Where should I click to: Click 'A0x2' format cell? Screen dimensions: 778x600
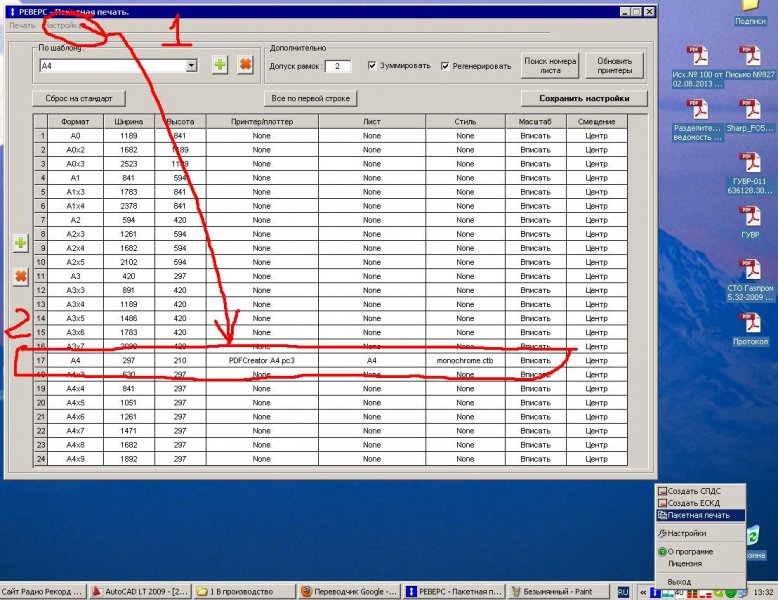pyautogui.click(x=75, y=150)
